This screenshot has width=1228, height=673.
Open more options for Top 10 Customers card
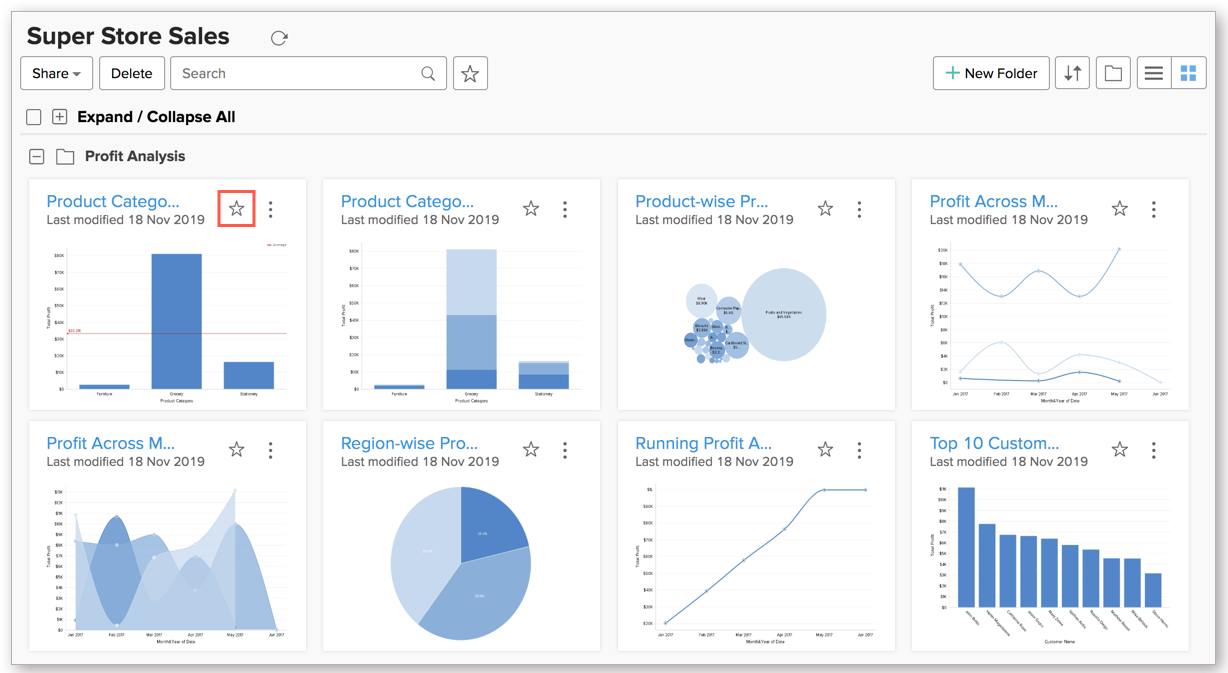tap(1153, 450)
